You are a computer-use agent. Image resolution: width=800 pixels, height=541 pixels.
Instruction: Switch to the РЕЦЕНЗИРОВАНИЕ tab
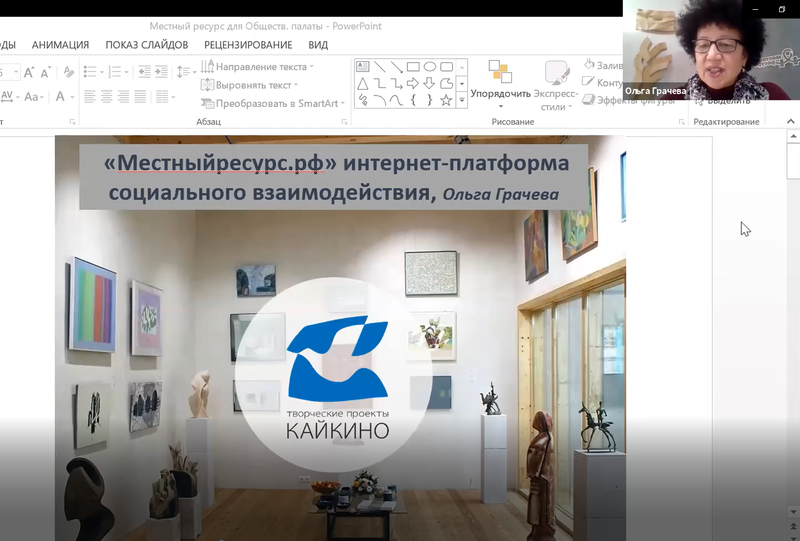(x=248, y=45)
